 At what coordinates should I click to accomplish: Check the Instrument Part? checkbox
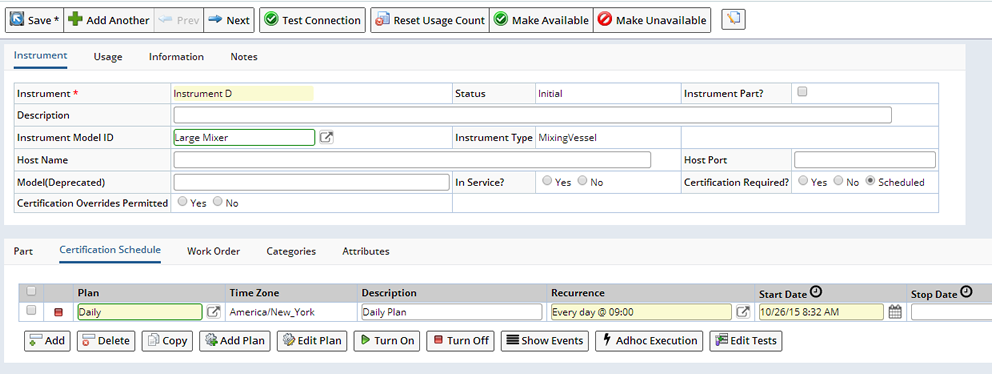click(802, 92)
